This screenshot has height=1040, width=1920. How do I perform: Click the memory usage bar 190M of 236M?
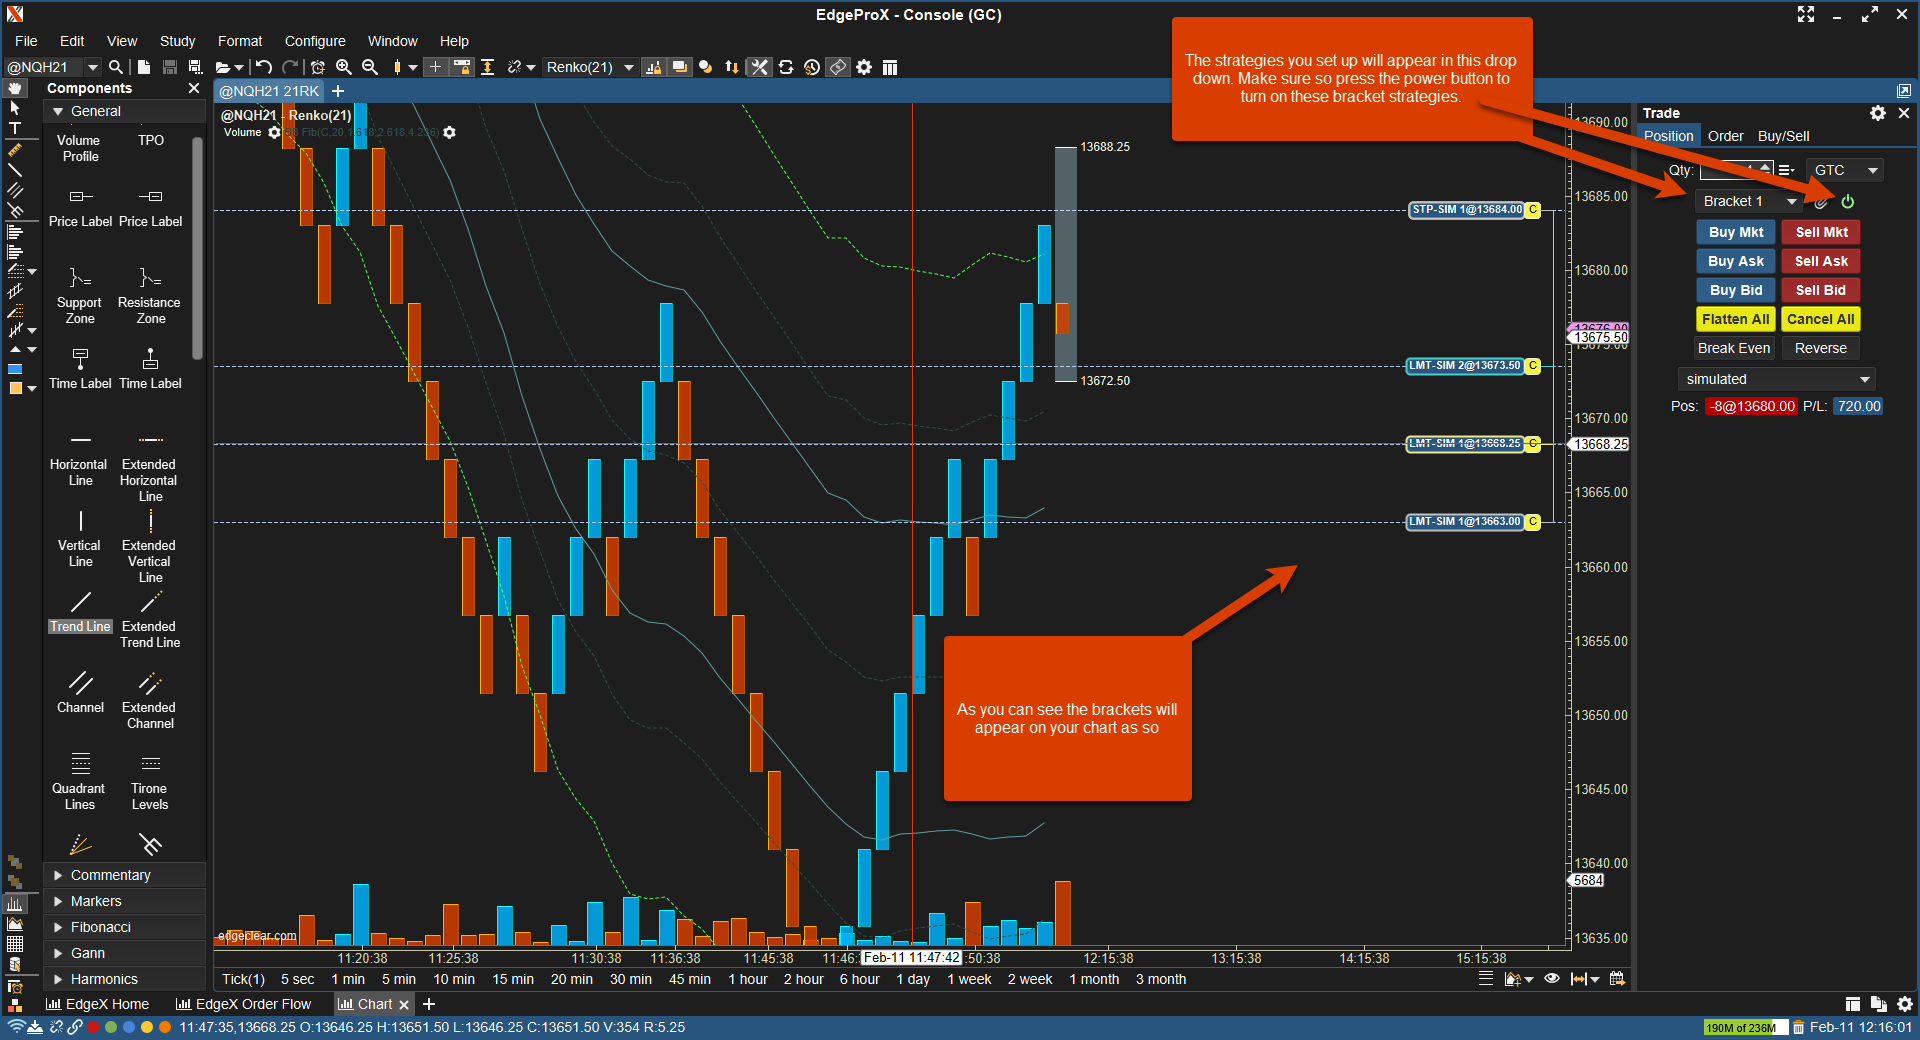(1744, 1027)
